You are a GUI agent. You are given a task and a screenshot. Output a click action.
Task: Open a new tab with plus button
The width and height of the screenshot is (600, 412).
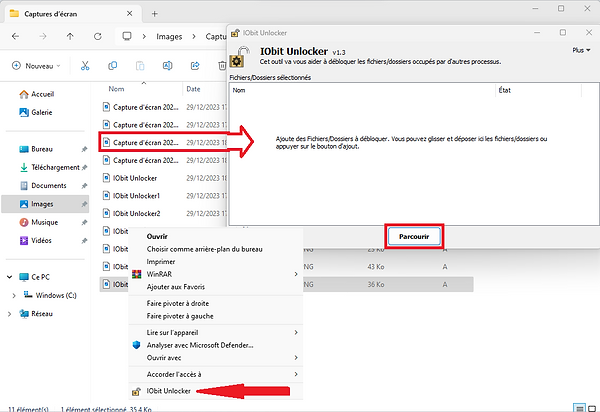[155, 14]
